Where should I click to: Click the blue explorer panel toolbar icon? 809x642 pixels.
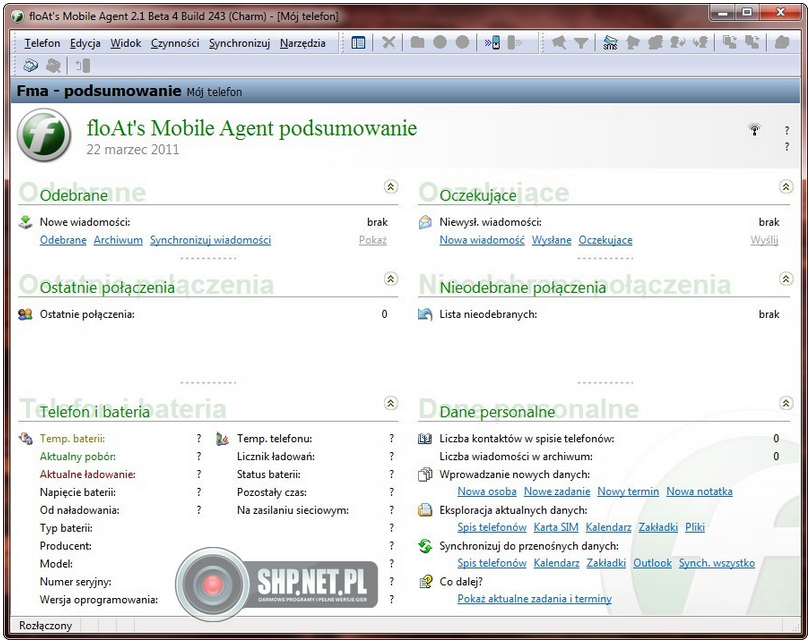358,43
